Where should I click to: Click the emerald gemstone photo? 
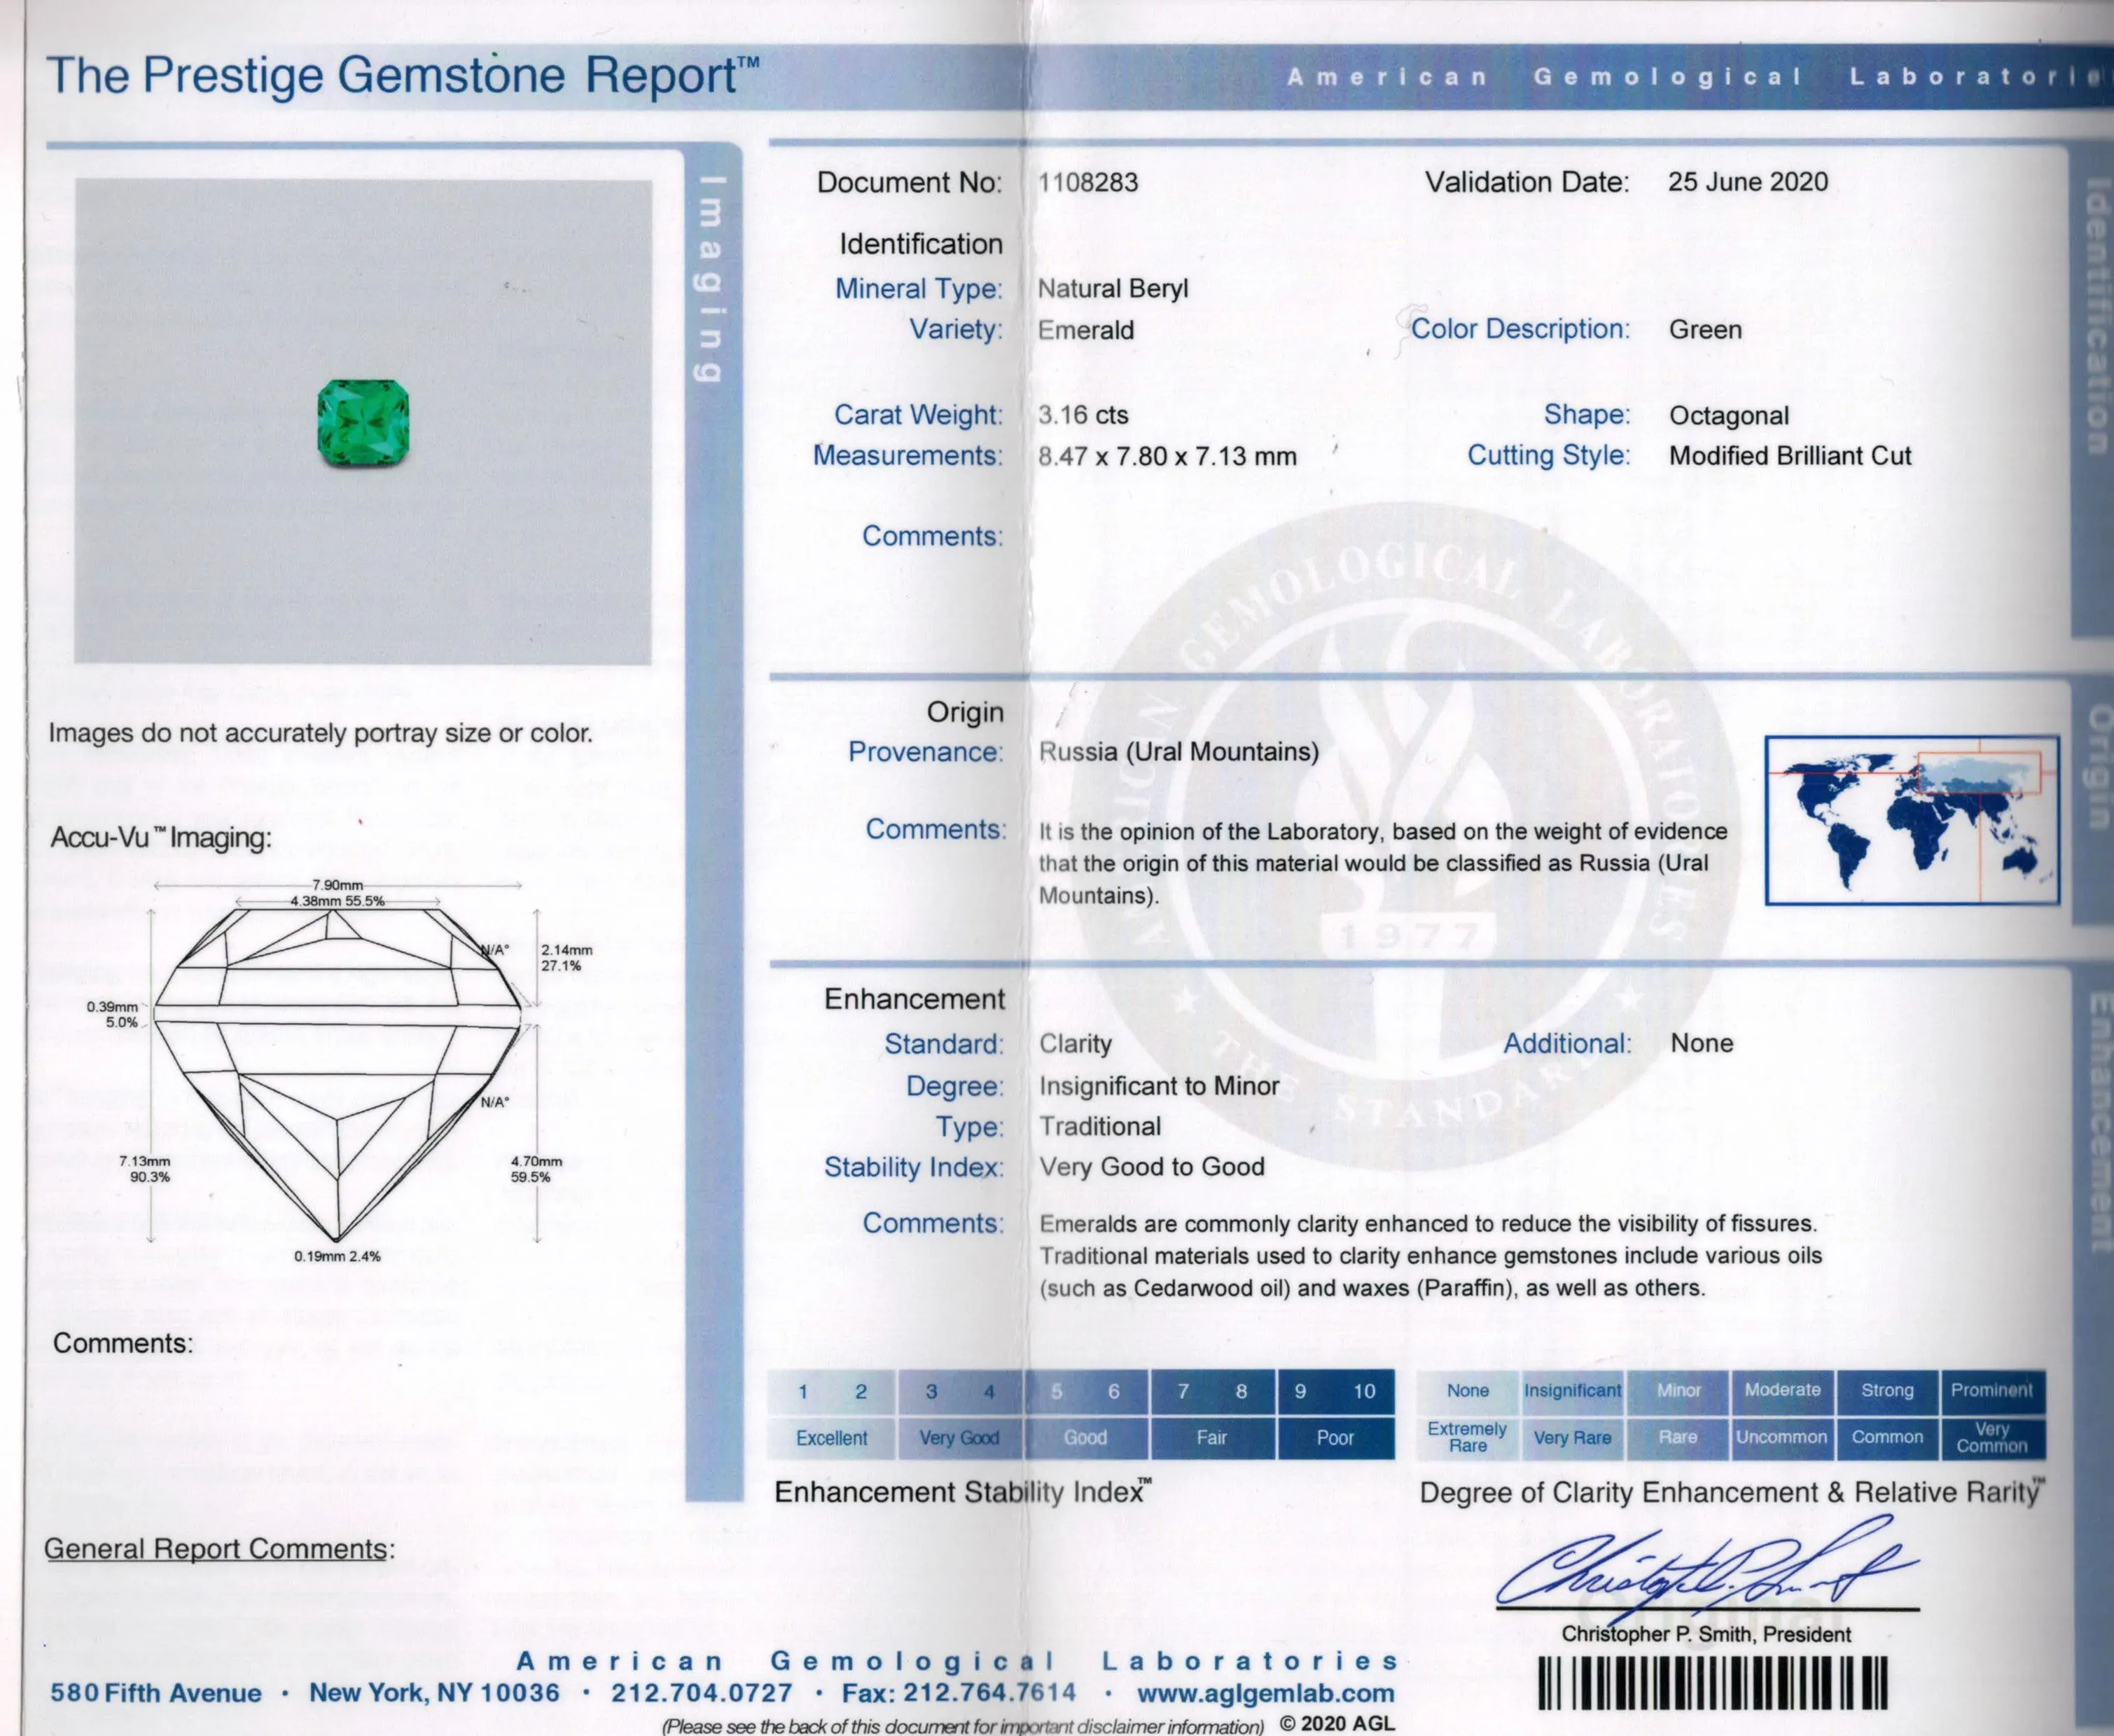click(x=363, y=423)
